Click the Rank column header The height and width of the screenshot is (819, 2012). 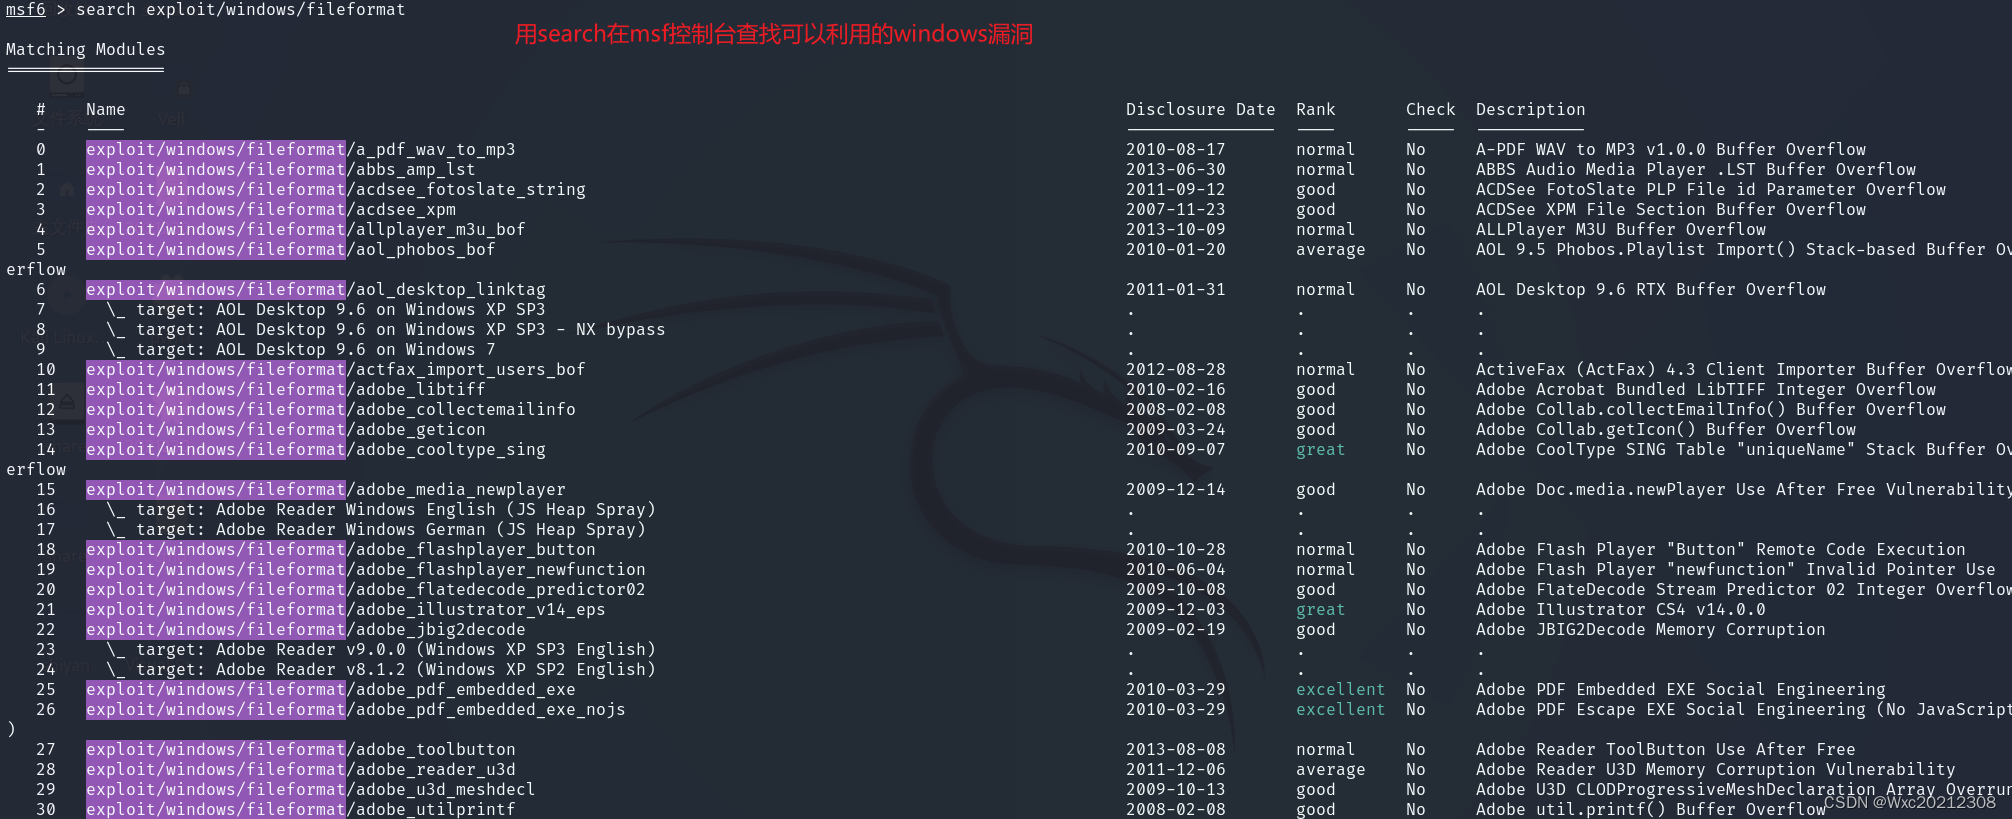(x=1316, y=110)
